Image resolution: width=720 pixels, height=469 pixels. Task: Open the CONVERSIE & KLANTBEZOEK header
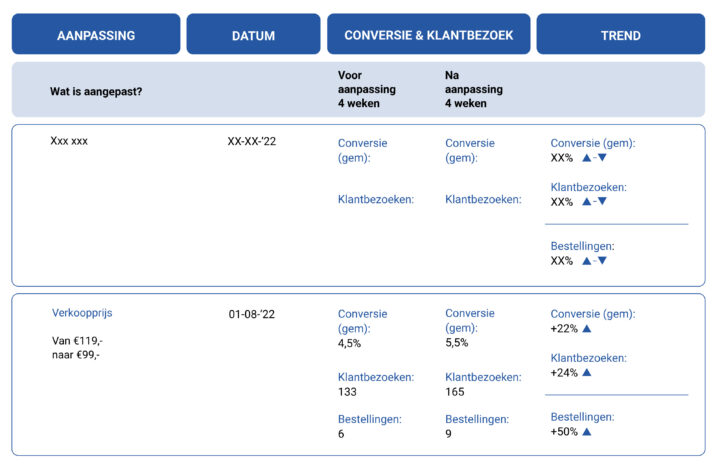(x=428, y=34)
